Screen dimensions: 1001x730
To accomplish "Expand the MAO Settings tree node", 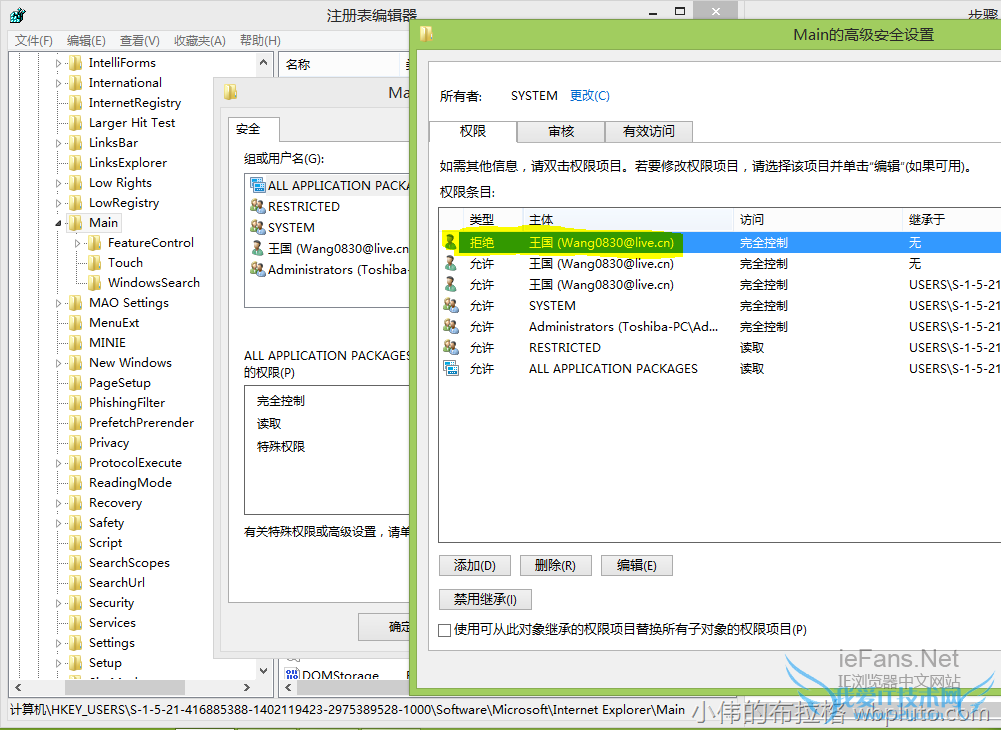I will 58,303.
